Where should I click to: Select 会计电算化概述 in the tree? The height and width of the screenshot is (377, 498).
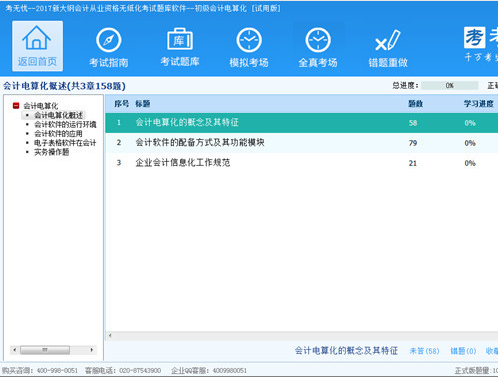pos(59,115)
